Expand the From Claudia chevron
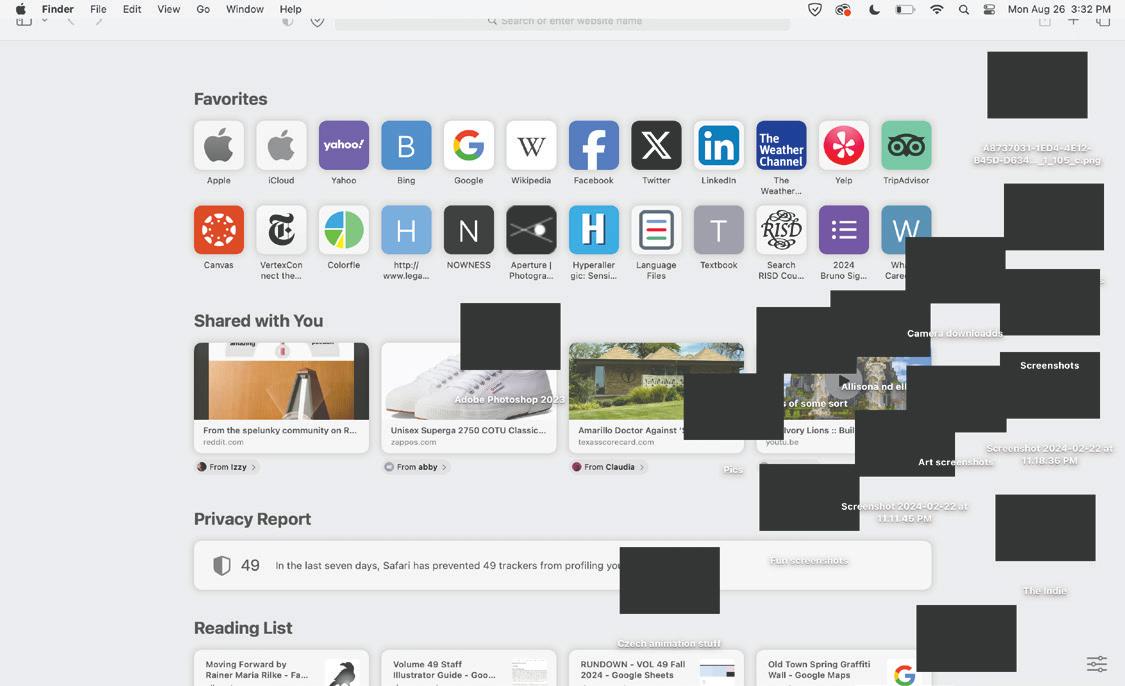Viewport: 1125px width, 686px height. tap(641, 467)
